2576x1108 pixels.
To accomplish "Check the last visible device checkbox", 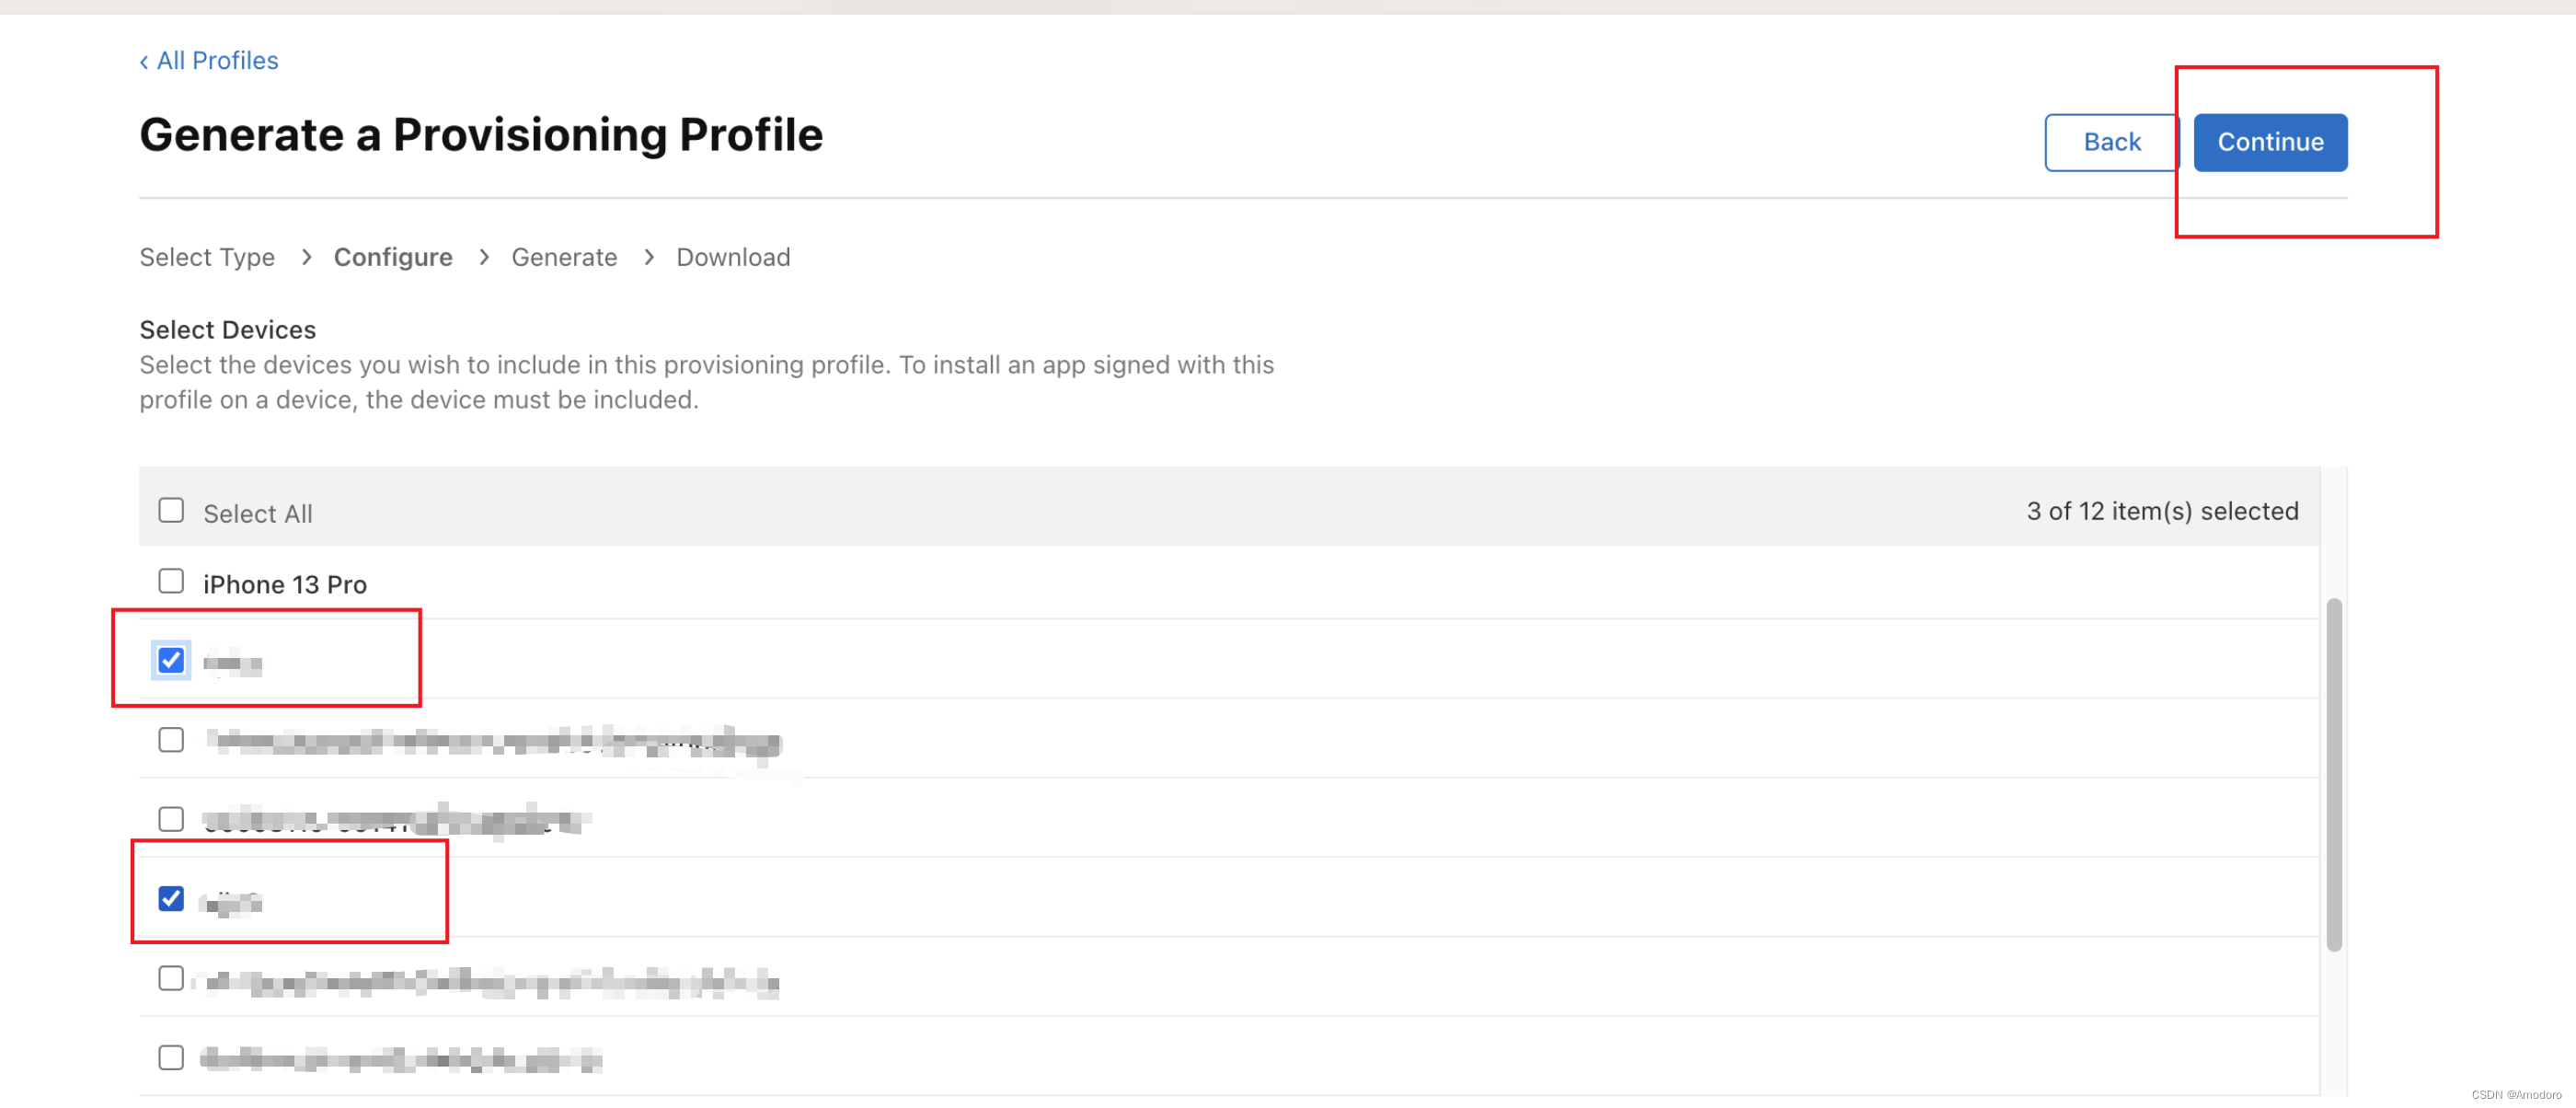I will click(171, 1057).
